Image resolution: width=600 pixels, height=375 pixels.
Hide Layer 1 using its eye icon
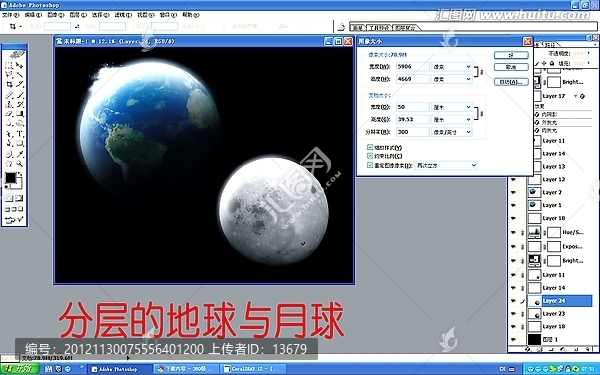[514, 205]
